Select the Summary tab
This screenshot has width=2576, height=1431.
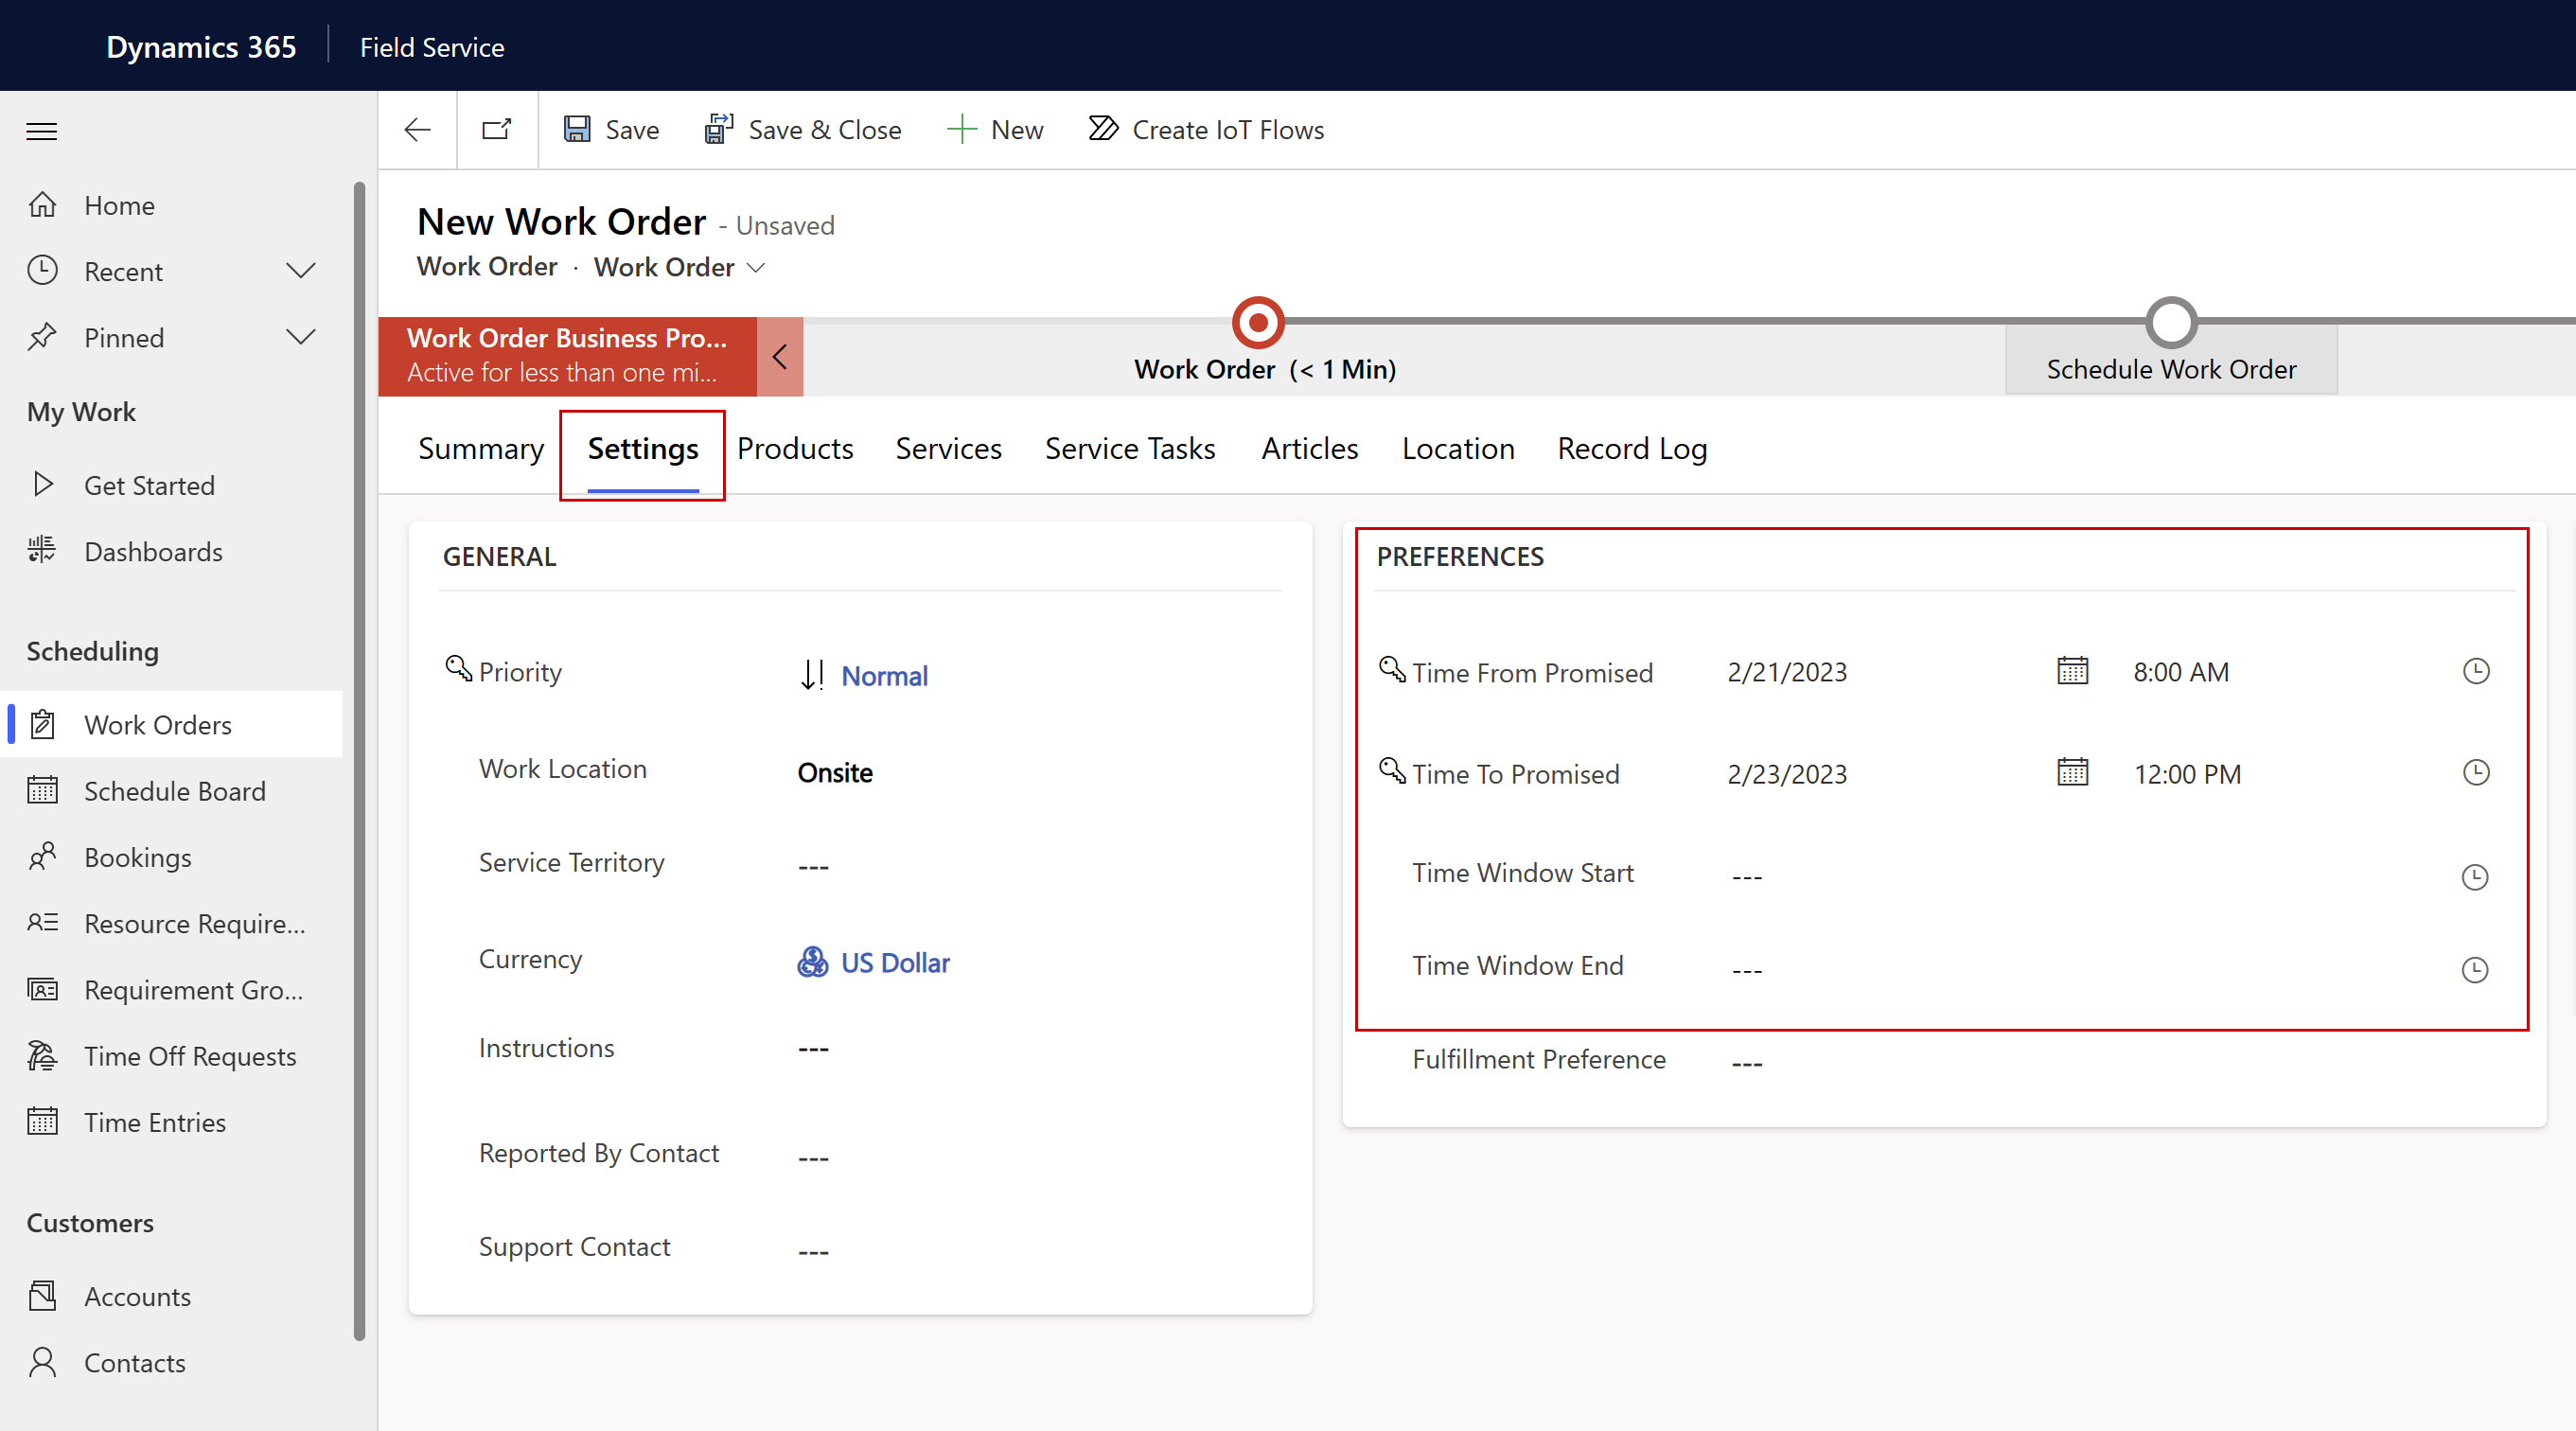coord(481,448)
